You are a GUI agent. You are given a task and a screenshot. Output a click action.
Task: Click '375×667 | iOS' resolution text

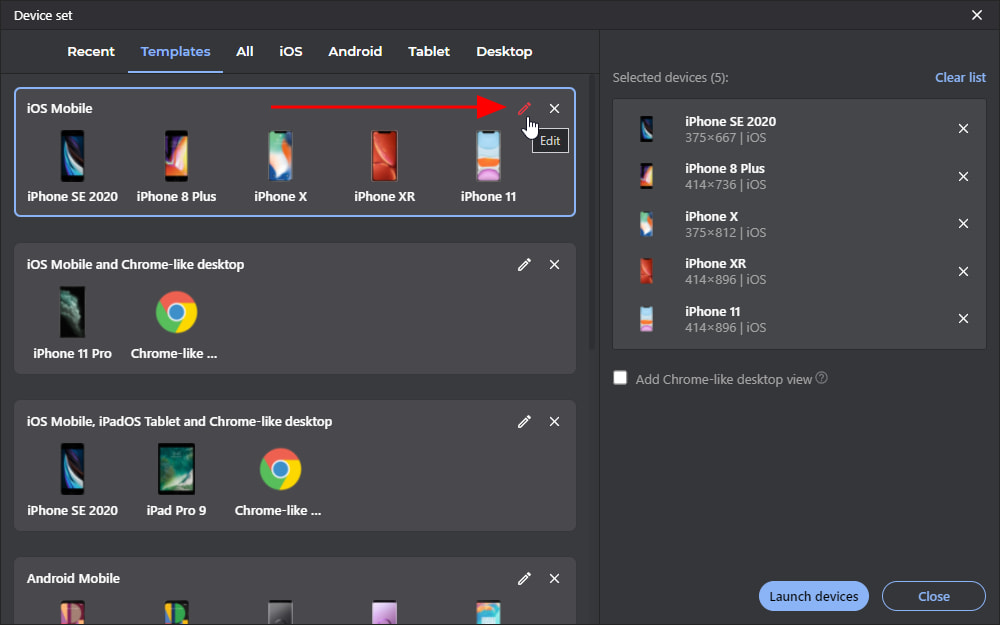pos(726,138)
